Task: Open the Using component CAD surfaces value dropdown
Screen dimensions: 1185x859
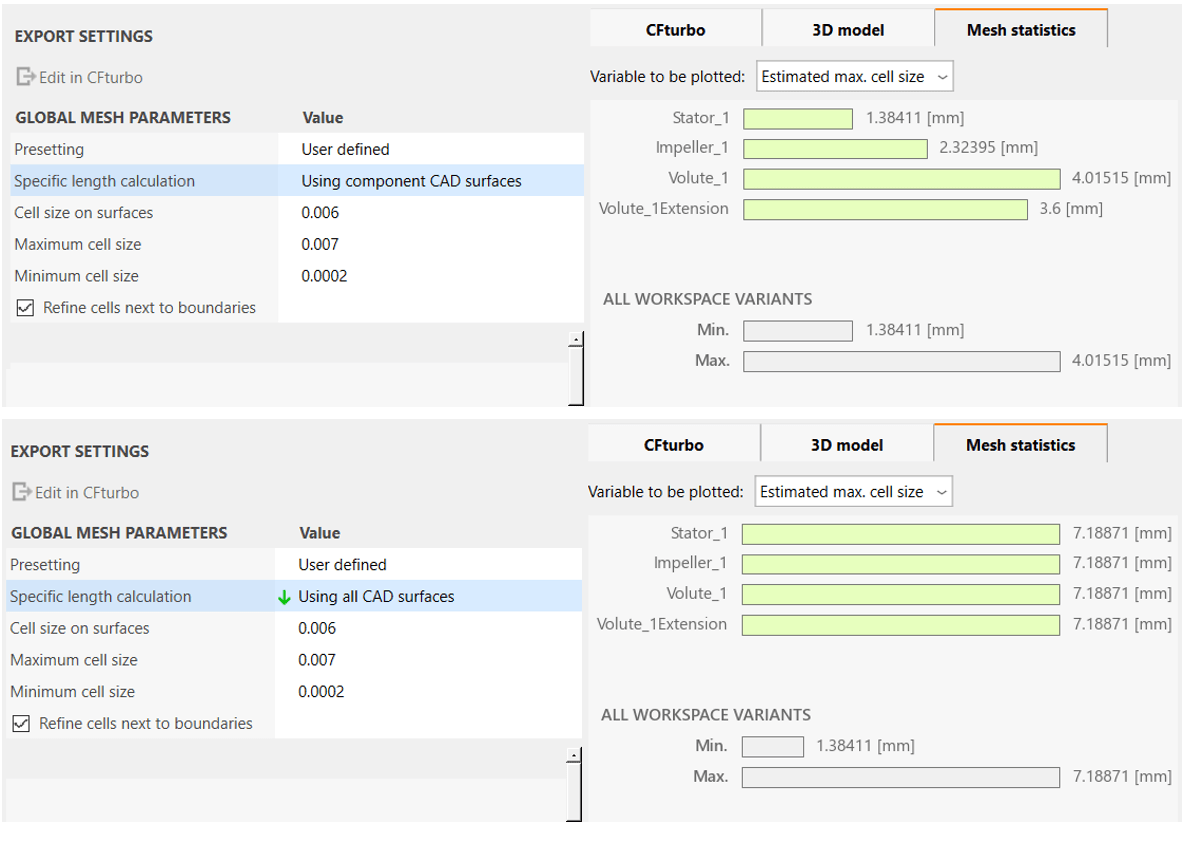Action: (431, 181)
